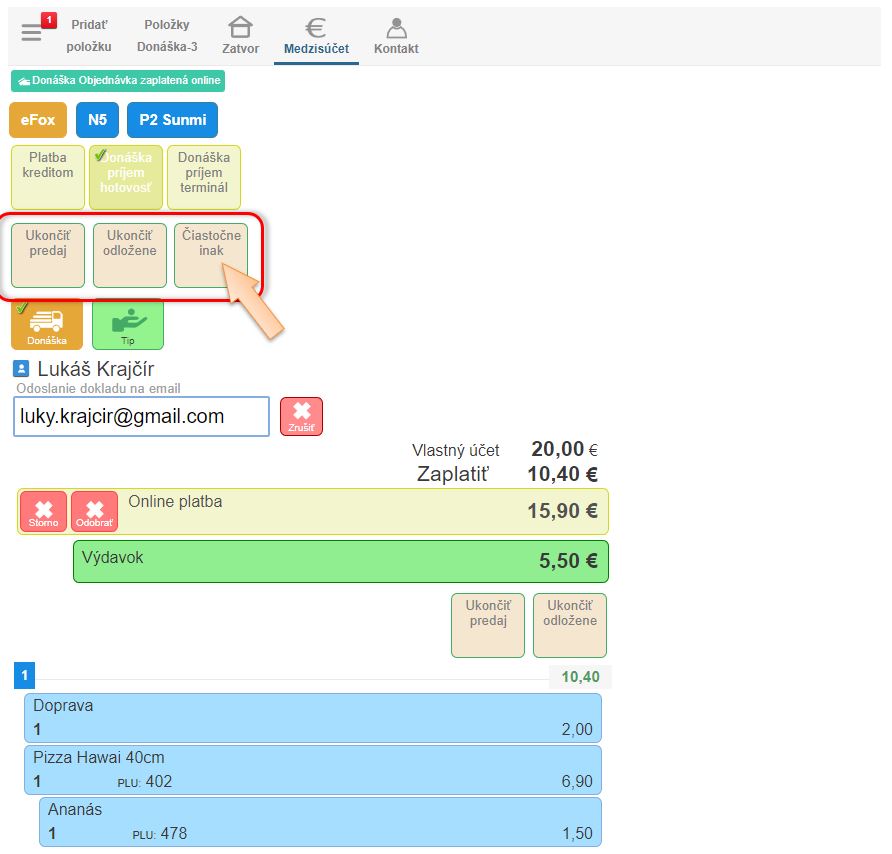Open the hamburger menu with notification badge

[x=32, y=33]
